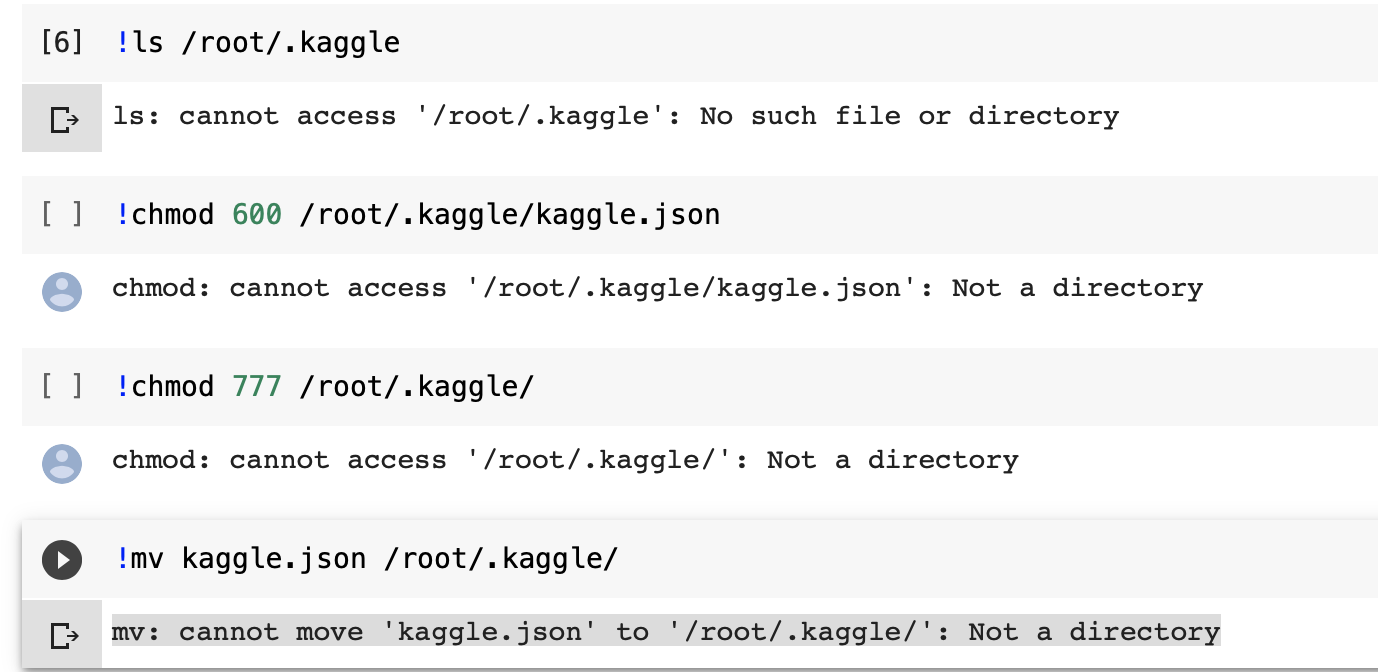
Task: Run the chmod 777 cell via empty brackets
Action: 62,387
